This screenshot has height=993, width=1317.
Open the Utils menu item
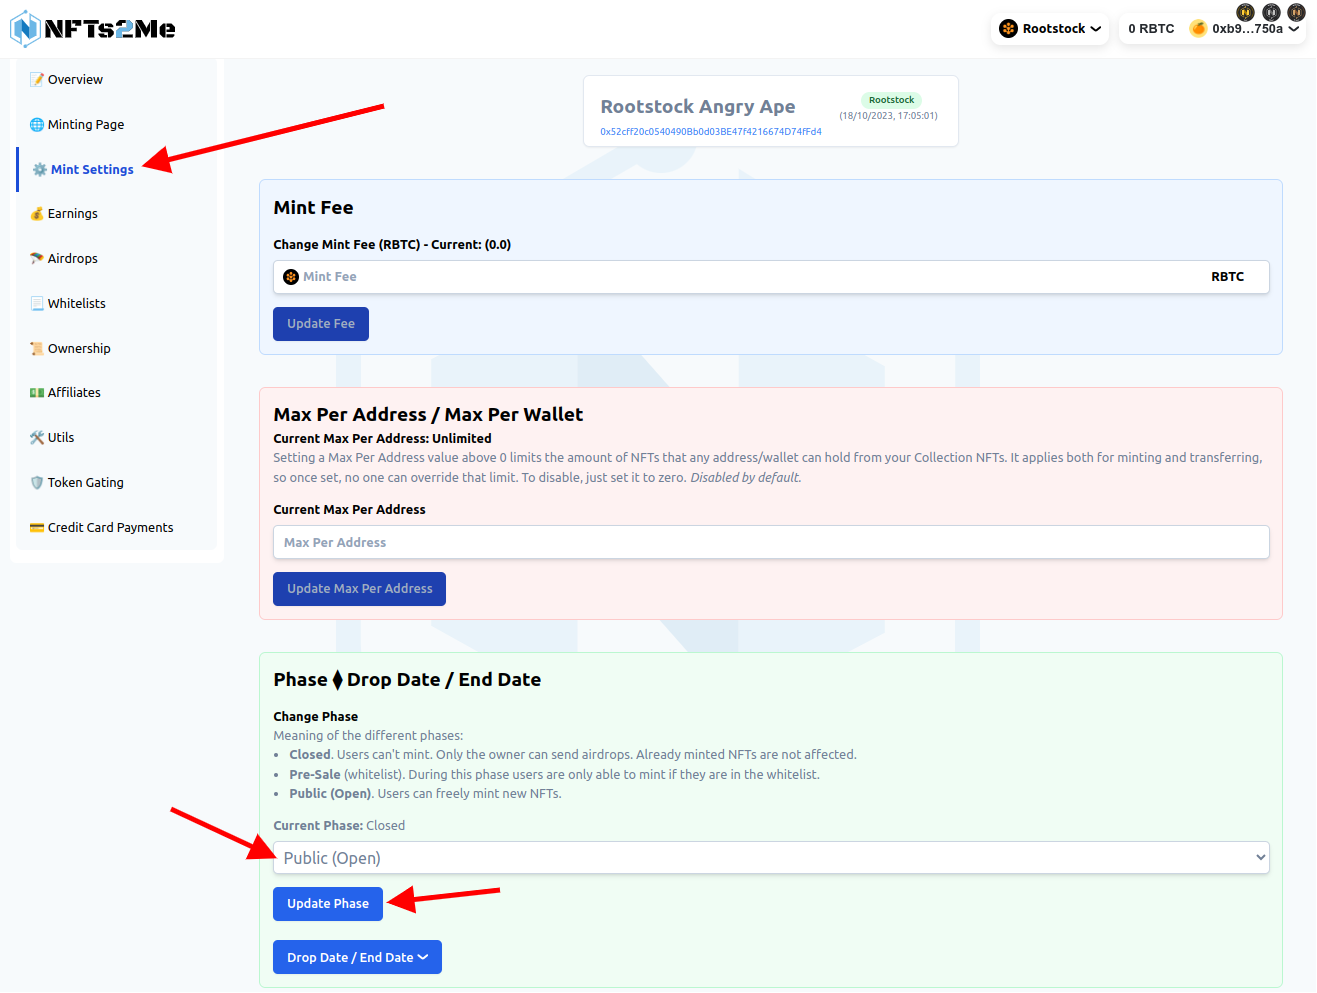[x=116, y=437]
